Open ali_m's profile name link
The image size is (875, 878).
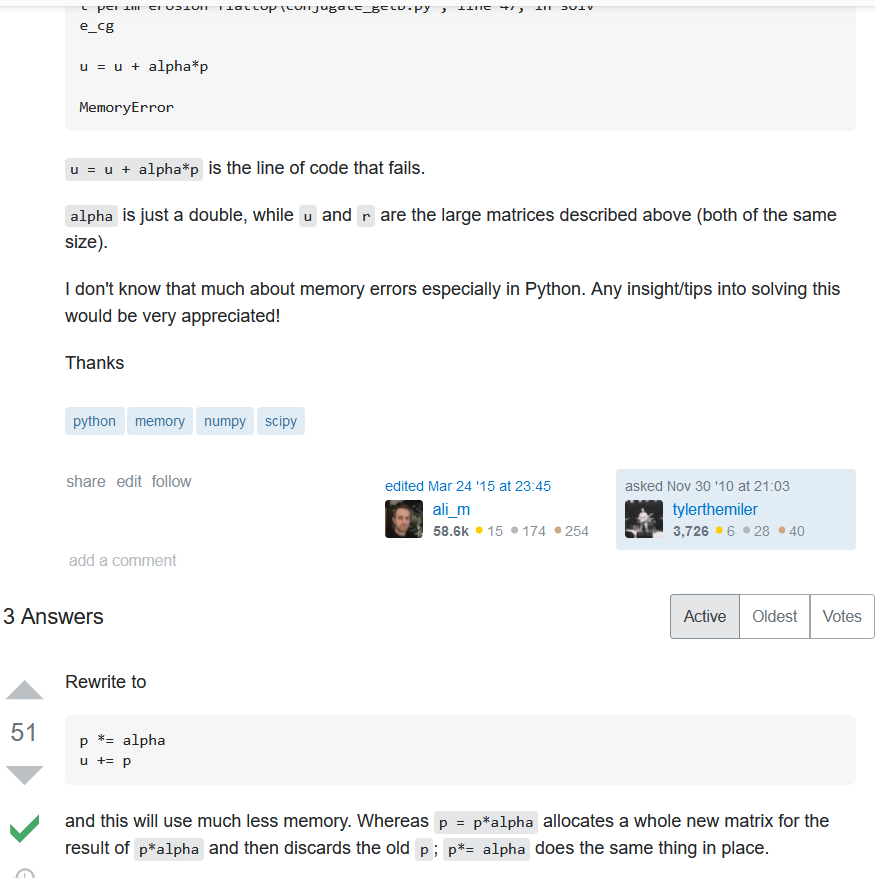[x=451, y=509]
